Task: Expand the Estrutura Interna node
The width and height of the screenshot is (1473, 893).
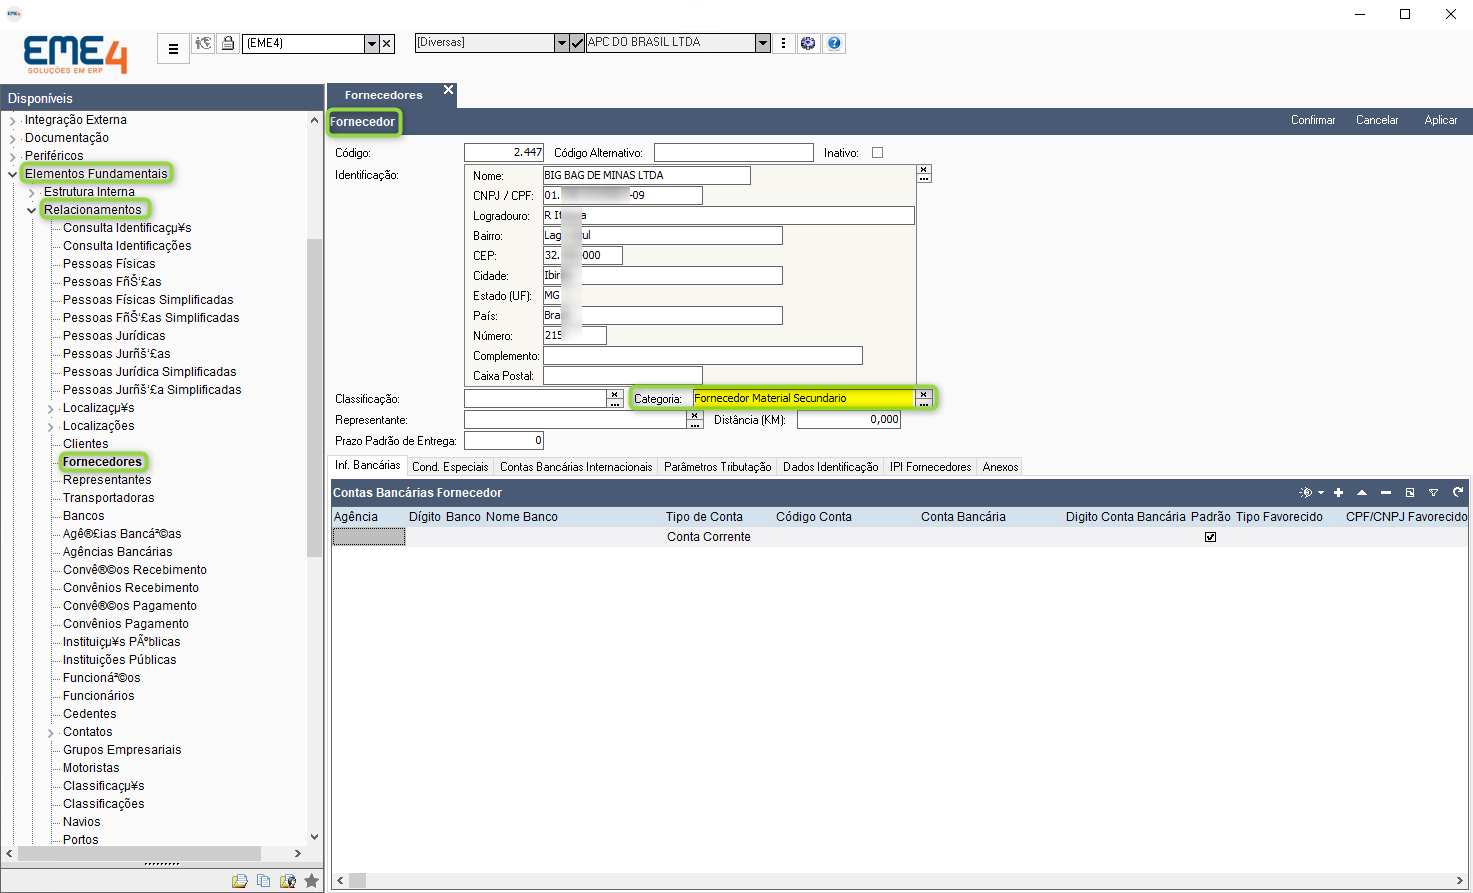Action: [x=32, y=192]
